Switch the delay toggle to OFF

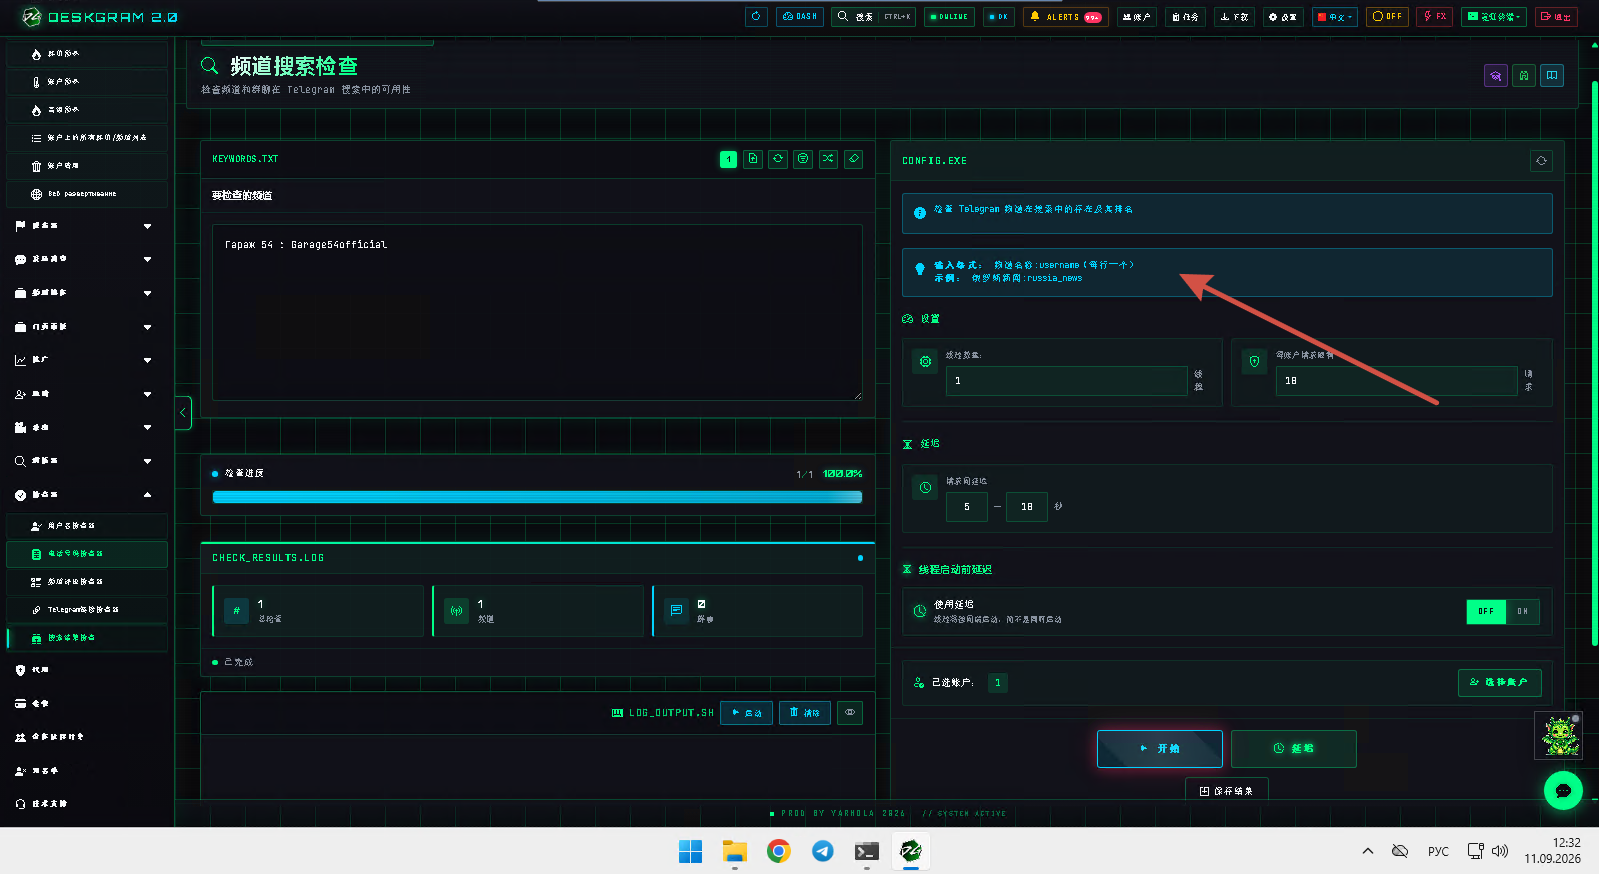[1486, 611]
